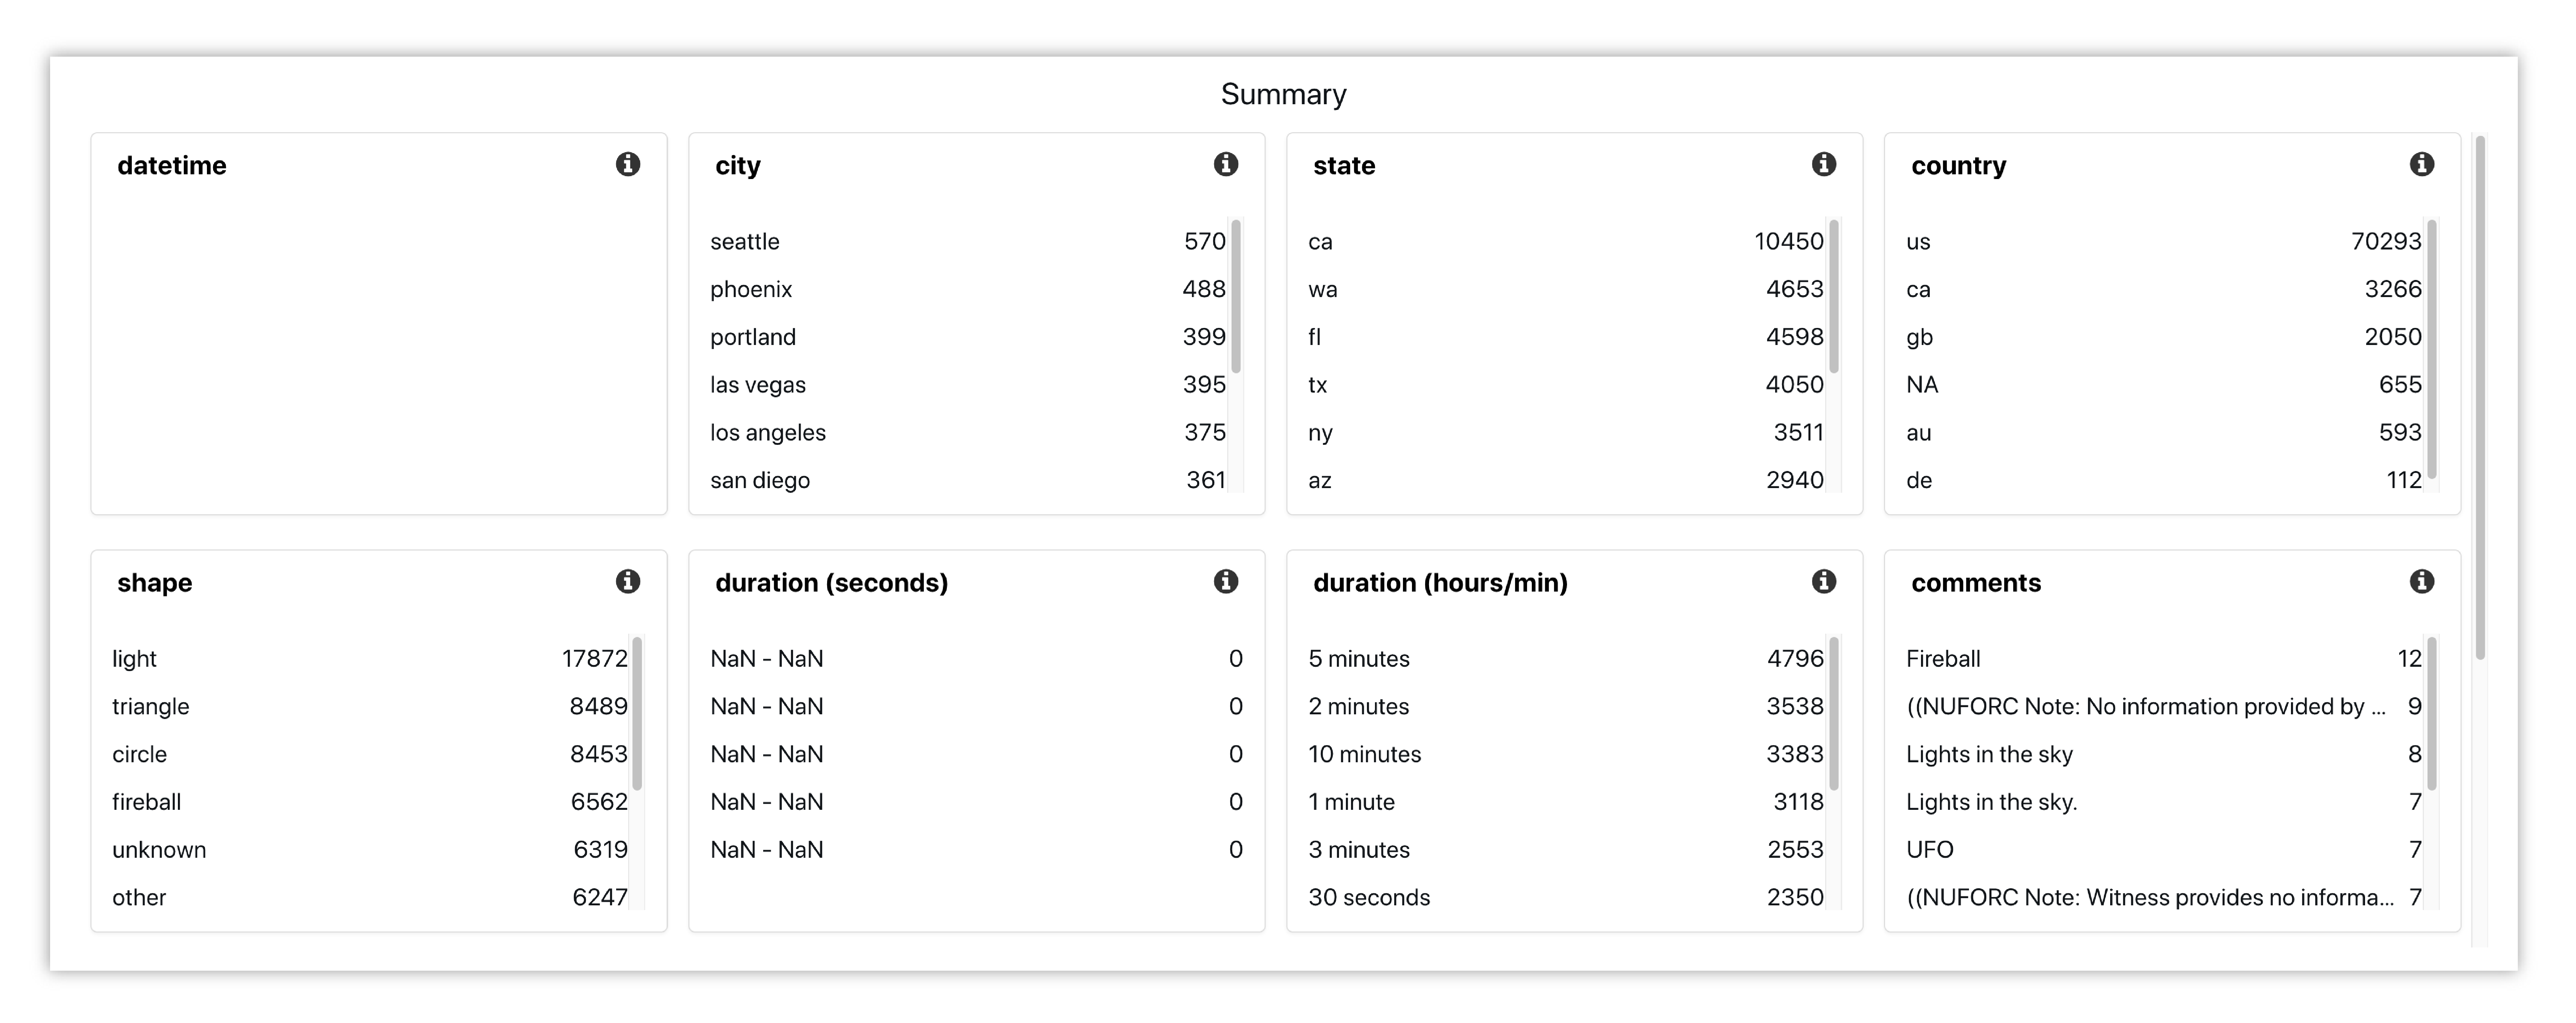This screenshot has height=1023, width=2576.
Task: Show info for country column
Action: (2422, 164)
